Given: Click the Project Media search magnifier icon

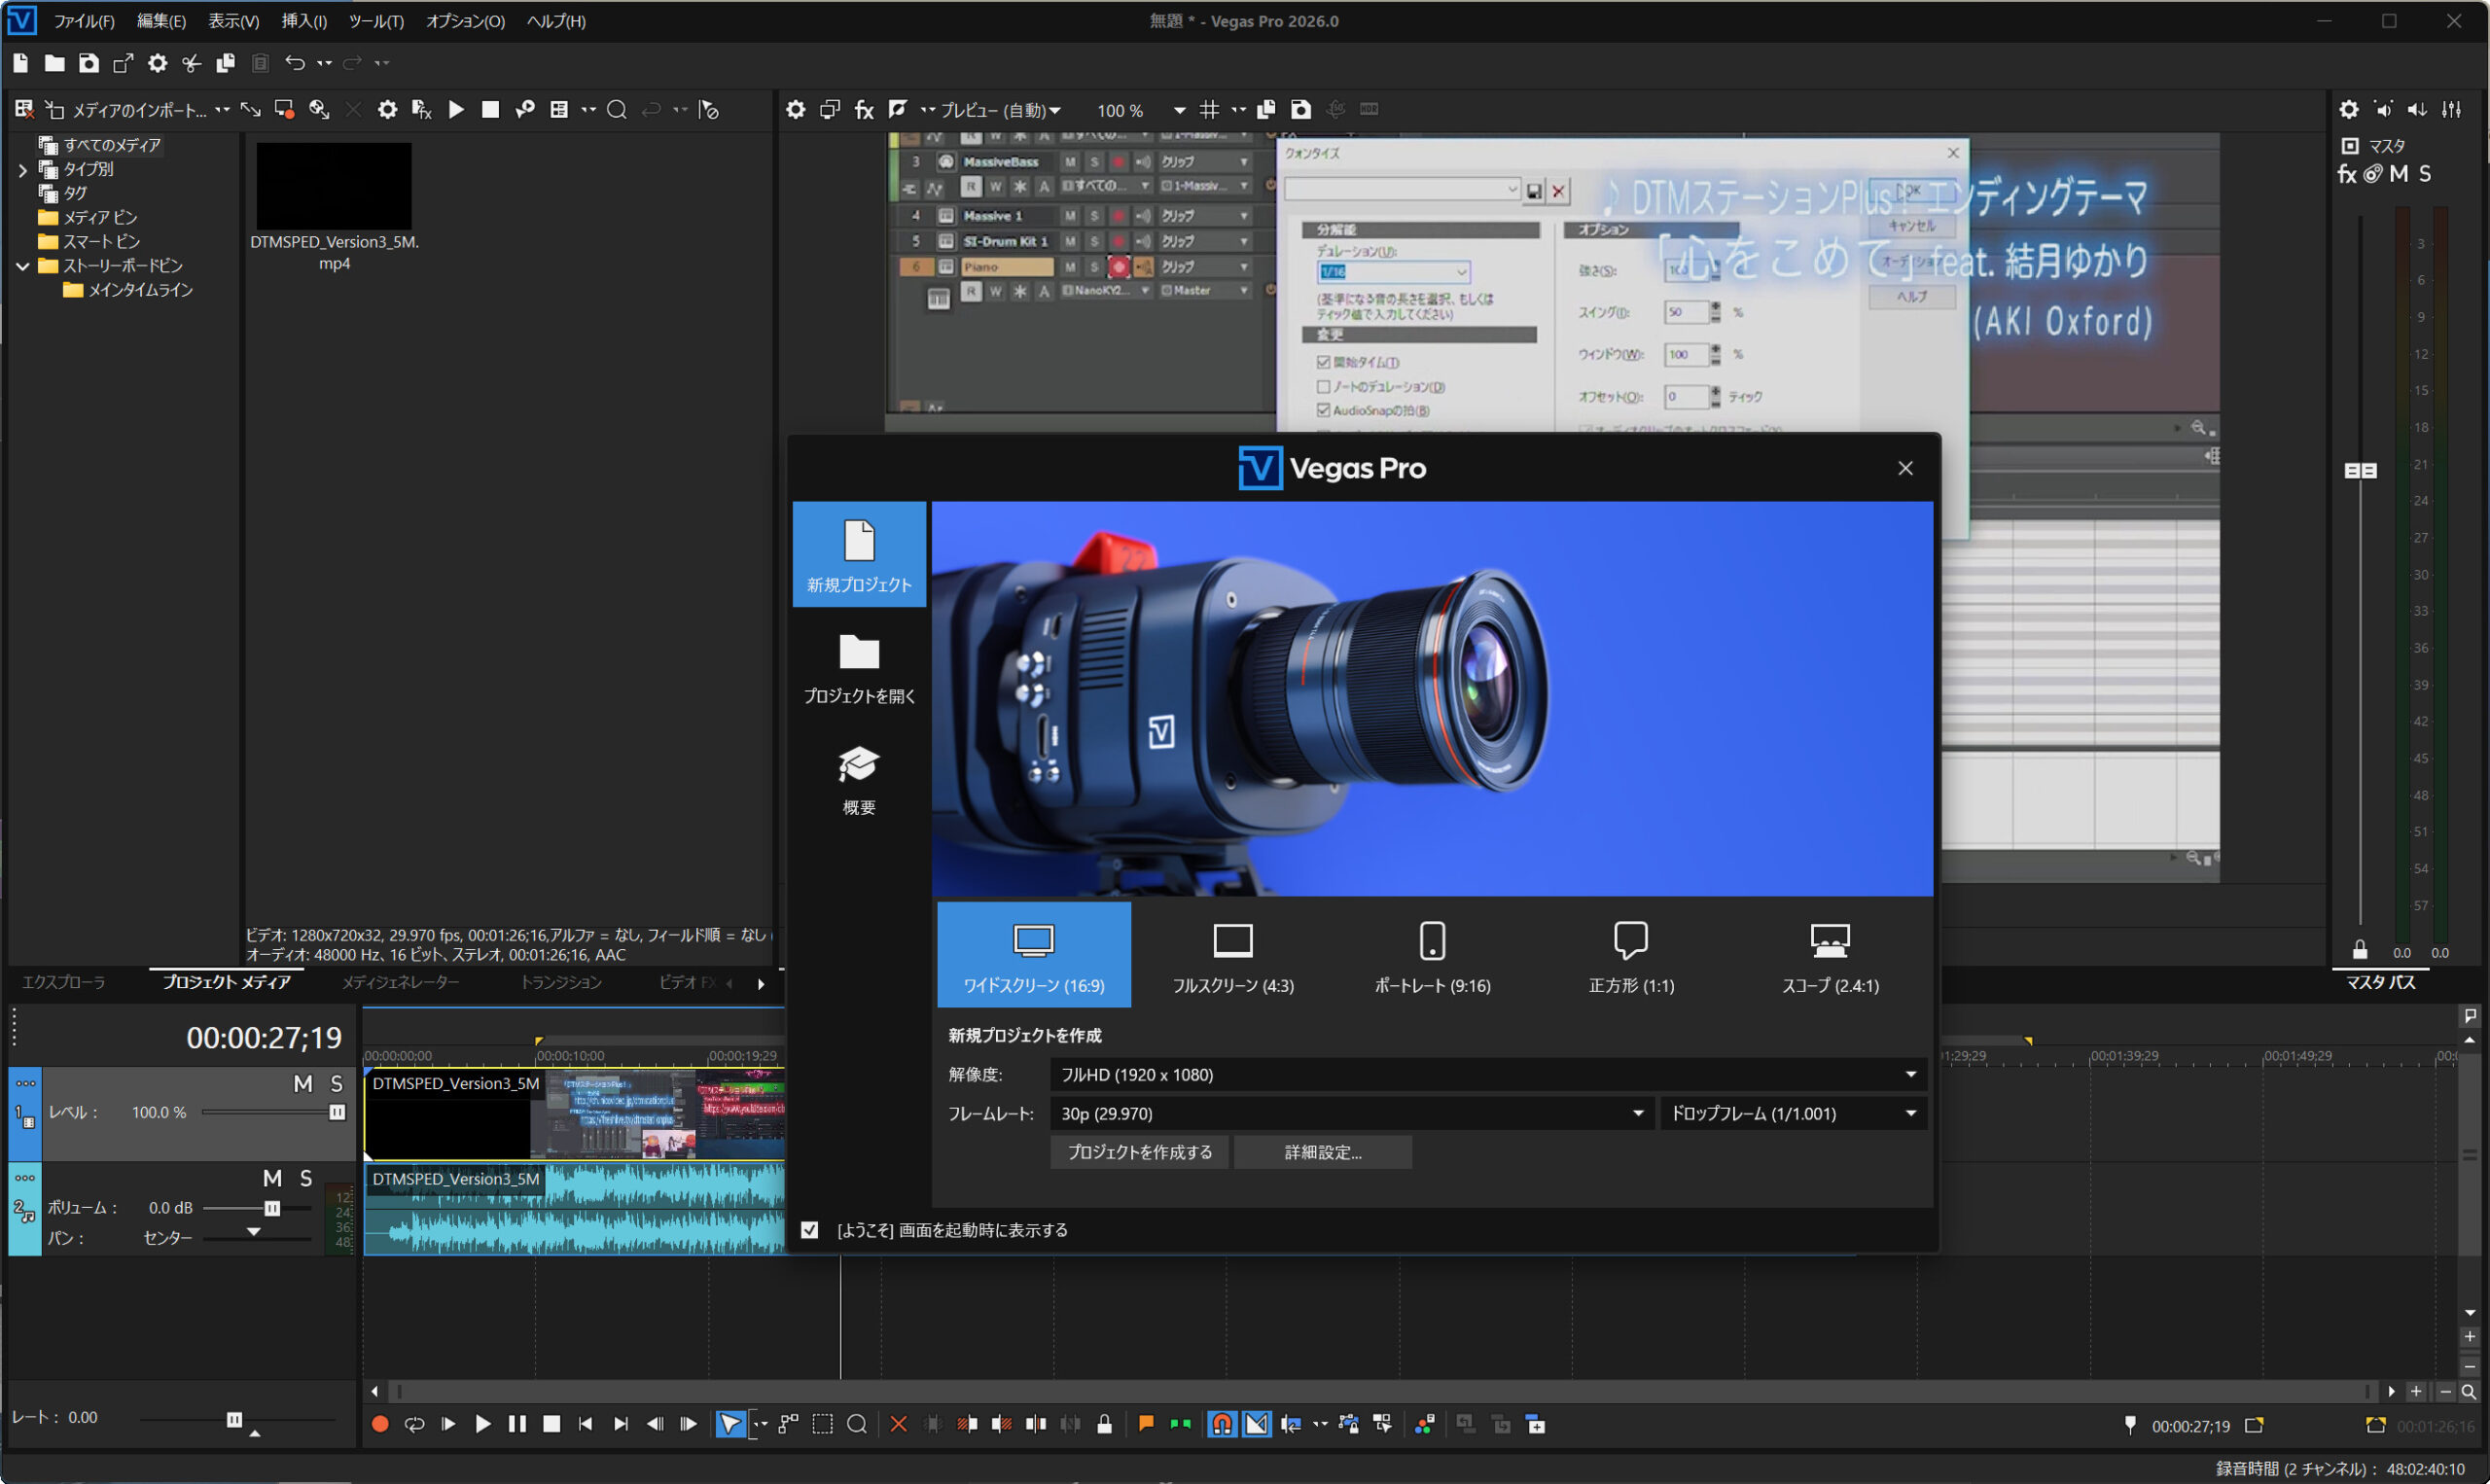Looking at the screenshot, I should 617,110.
